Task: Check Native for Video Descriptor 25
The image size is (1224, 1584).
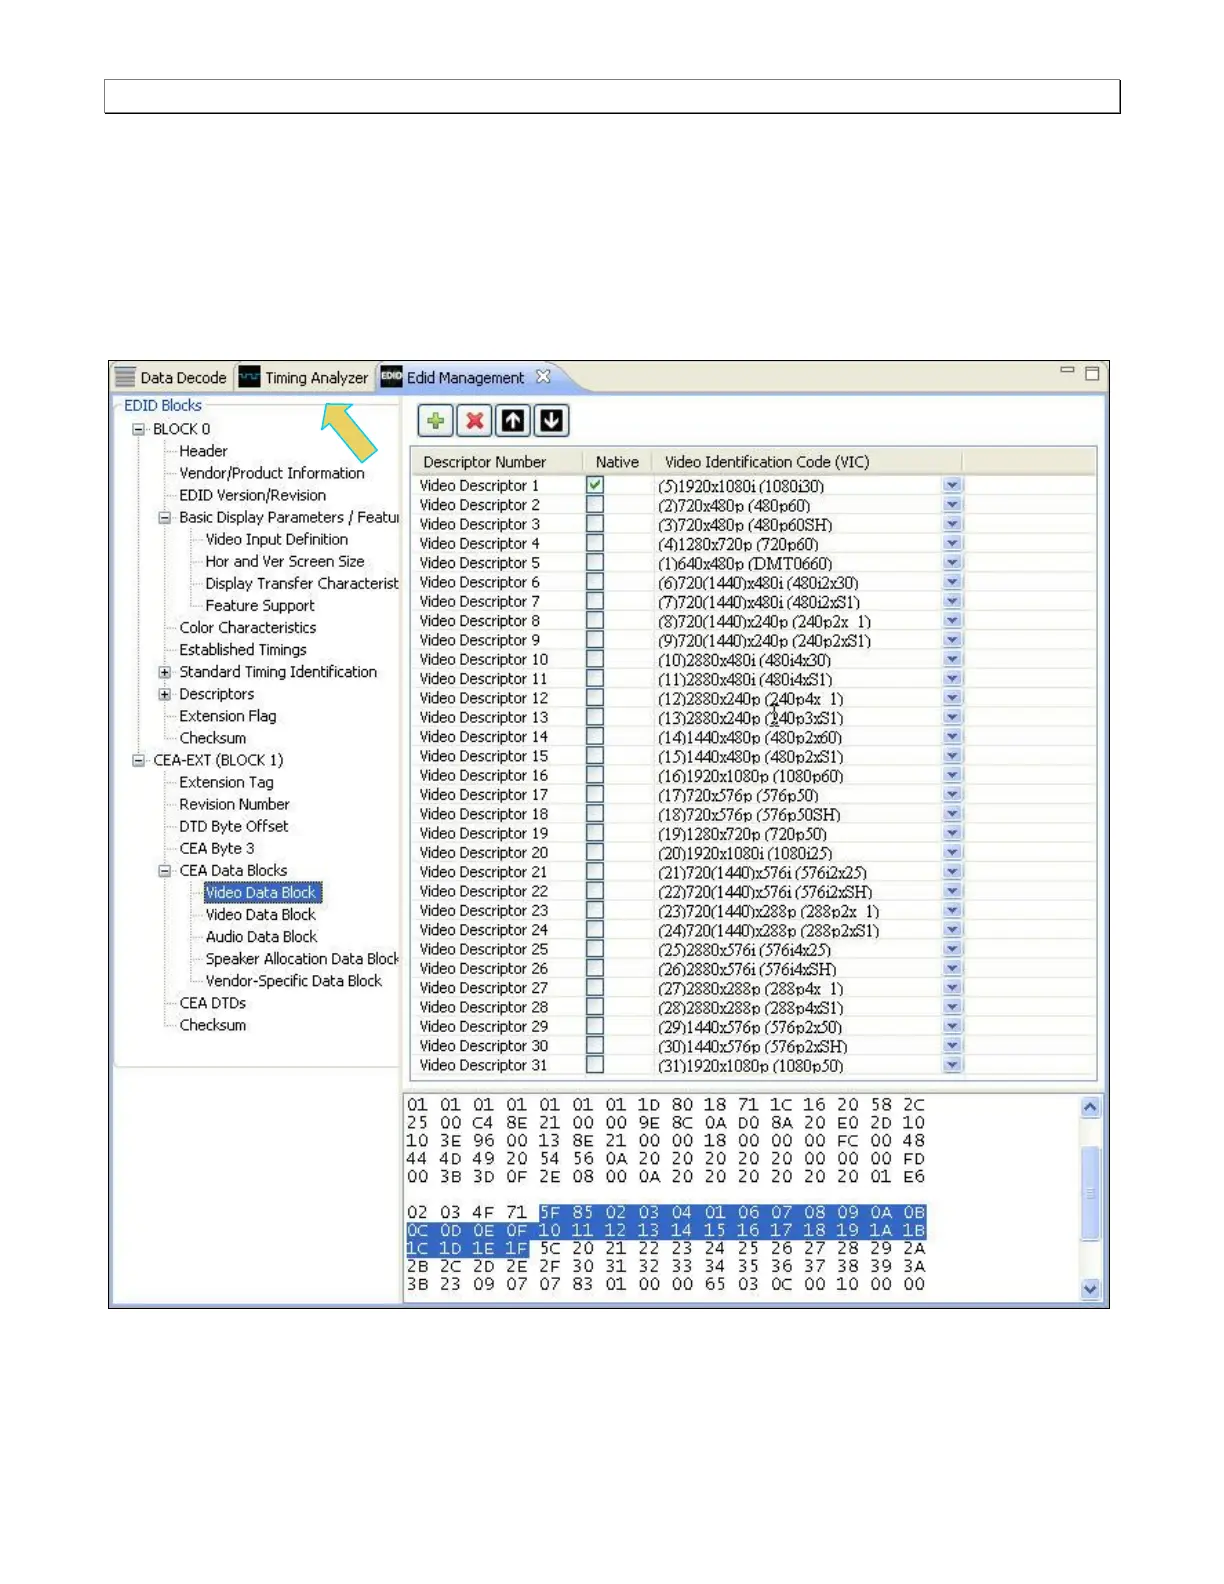Action: coord(595,949)
